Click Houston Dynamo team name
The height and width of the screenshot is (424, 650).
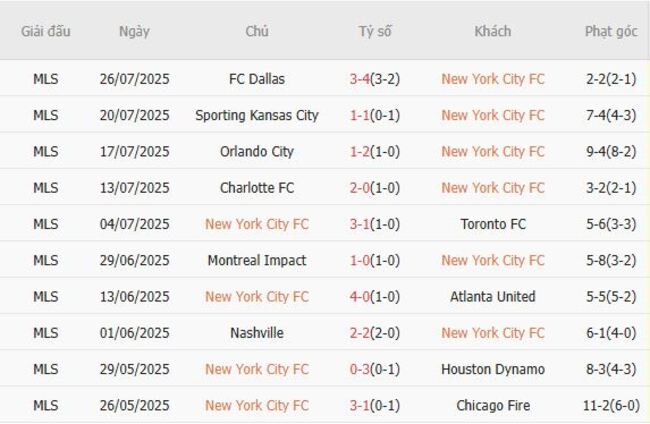tap(493, 369)
